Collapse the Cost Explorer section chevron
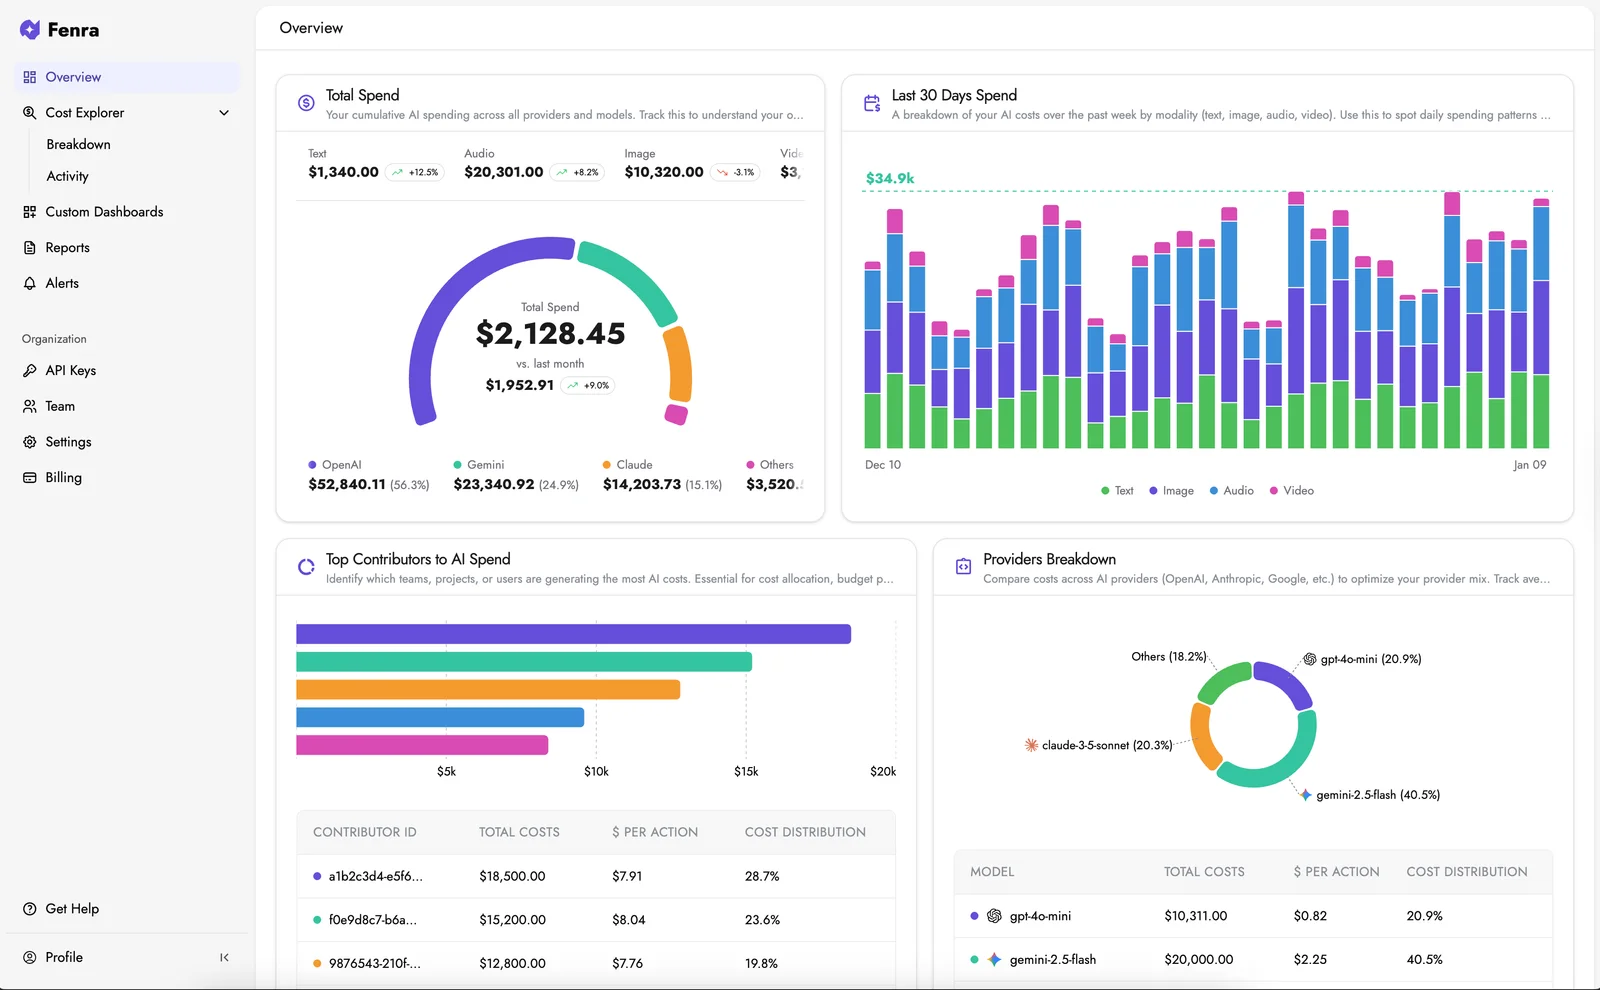The width and height of the screenshot is (1600, 990). [x=224, y=112]
